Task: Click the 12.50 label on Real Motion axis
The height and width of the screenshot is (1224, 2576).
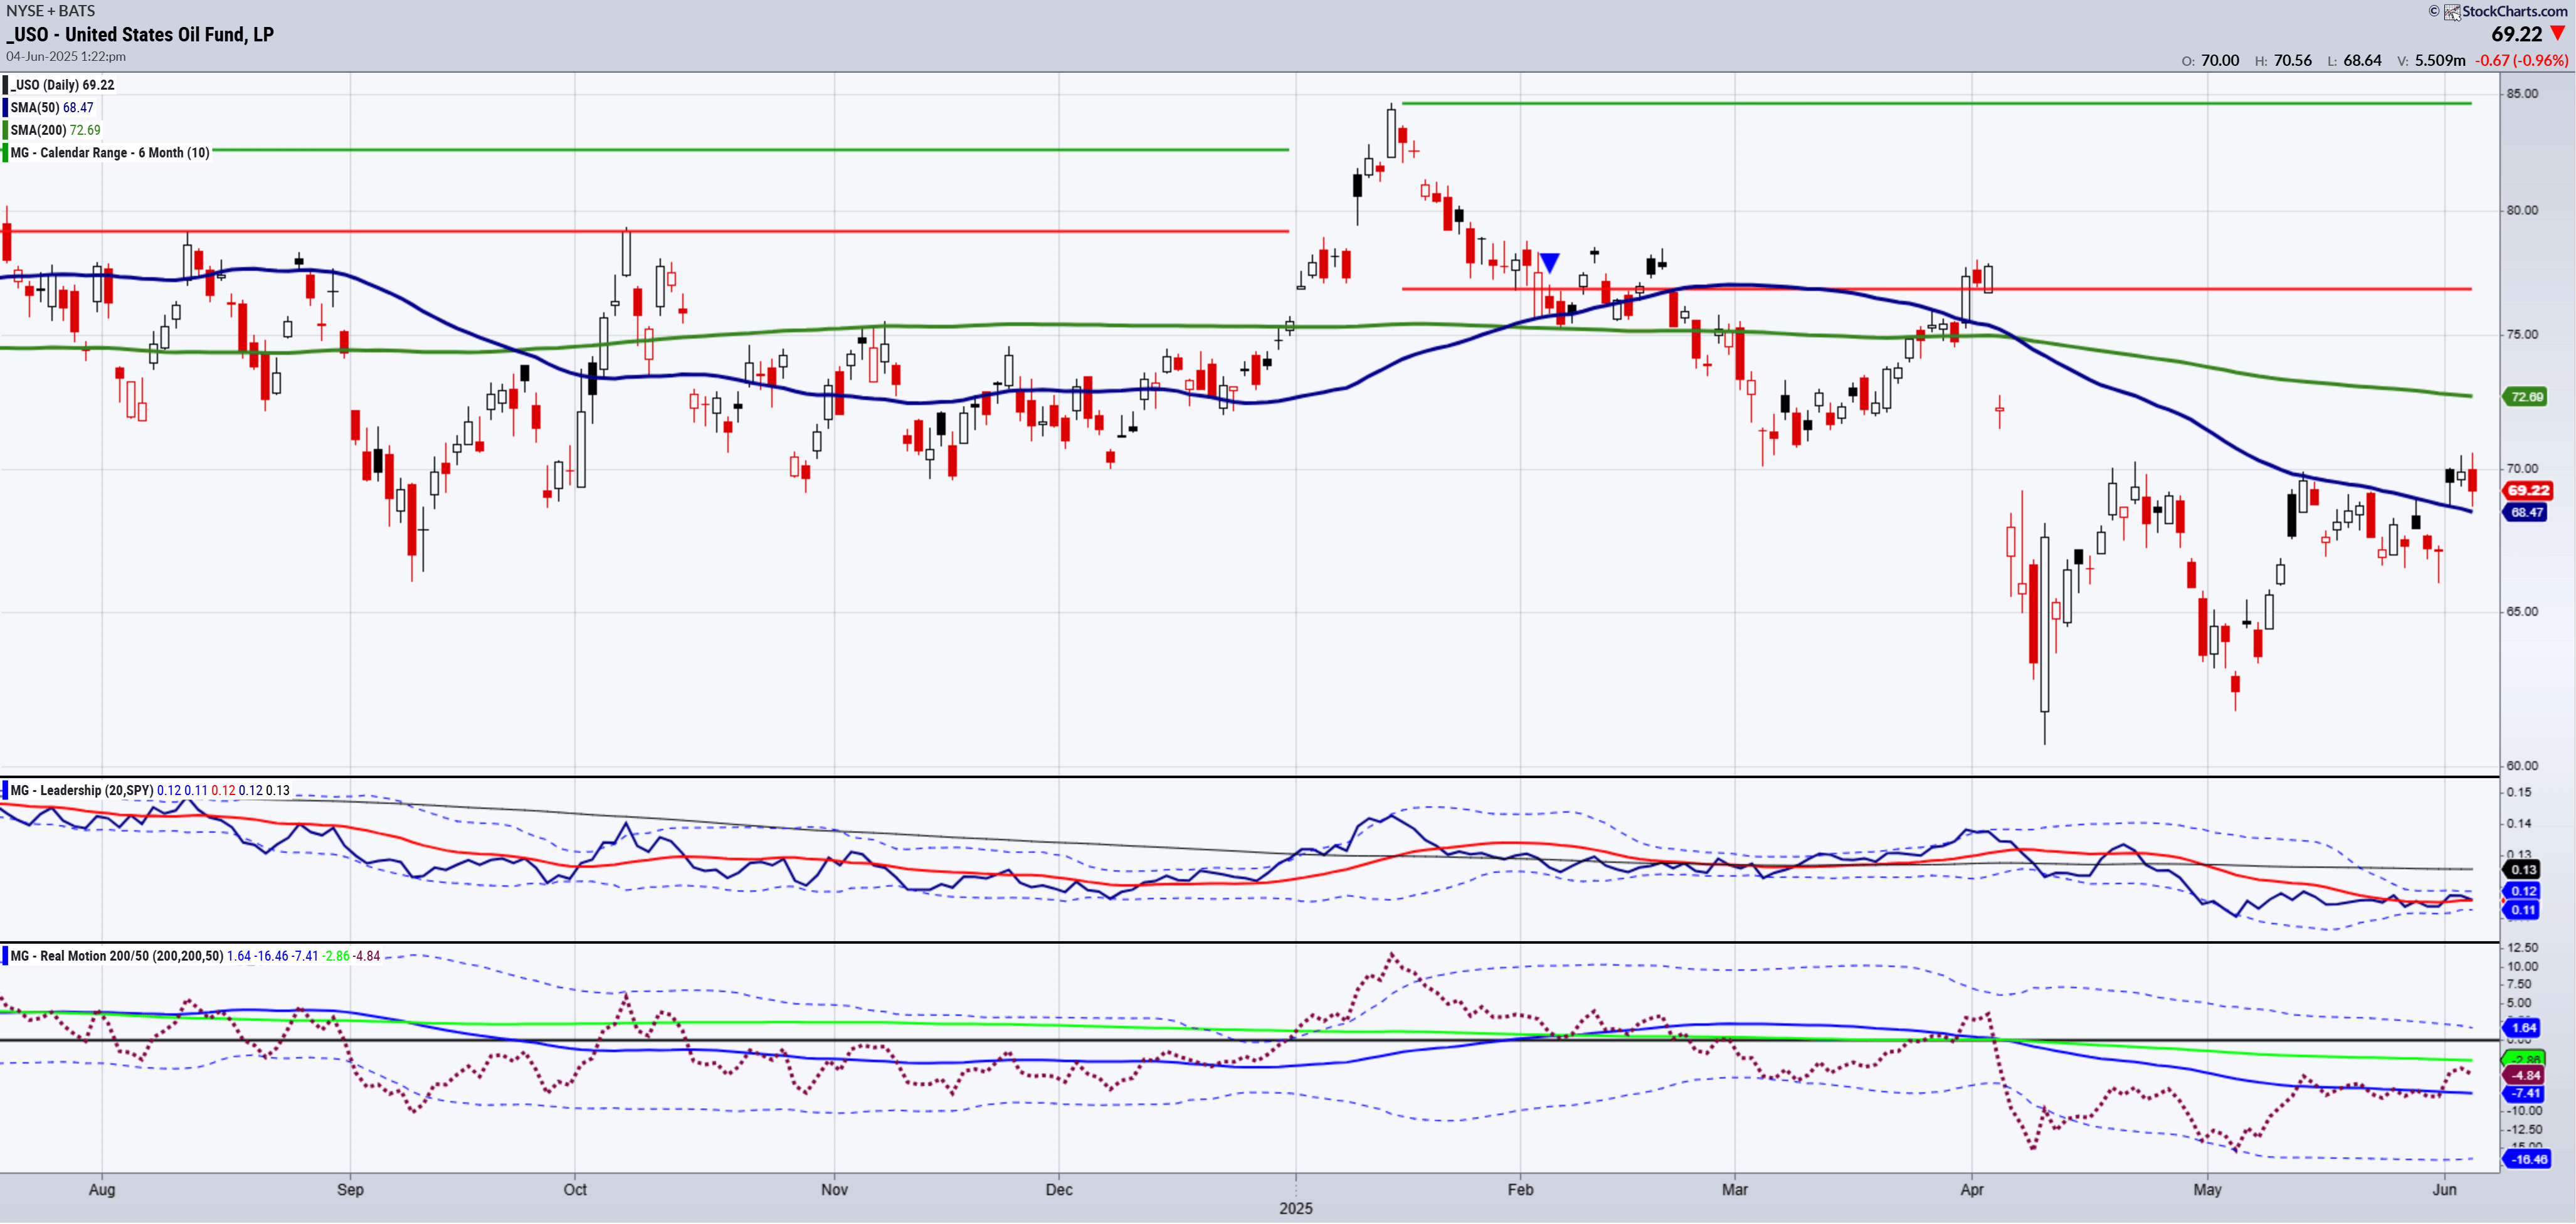Action: pos(2522,949)
